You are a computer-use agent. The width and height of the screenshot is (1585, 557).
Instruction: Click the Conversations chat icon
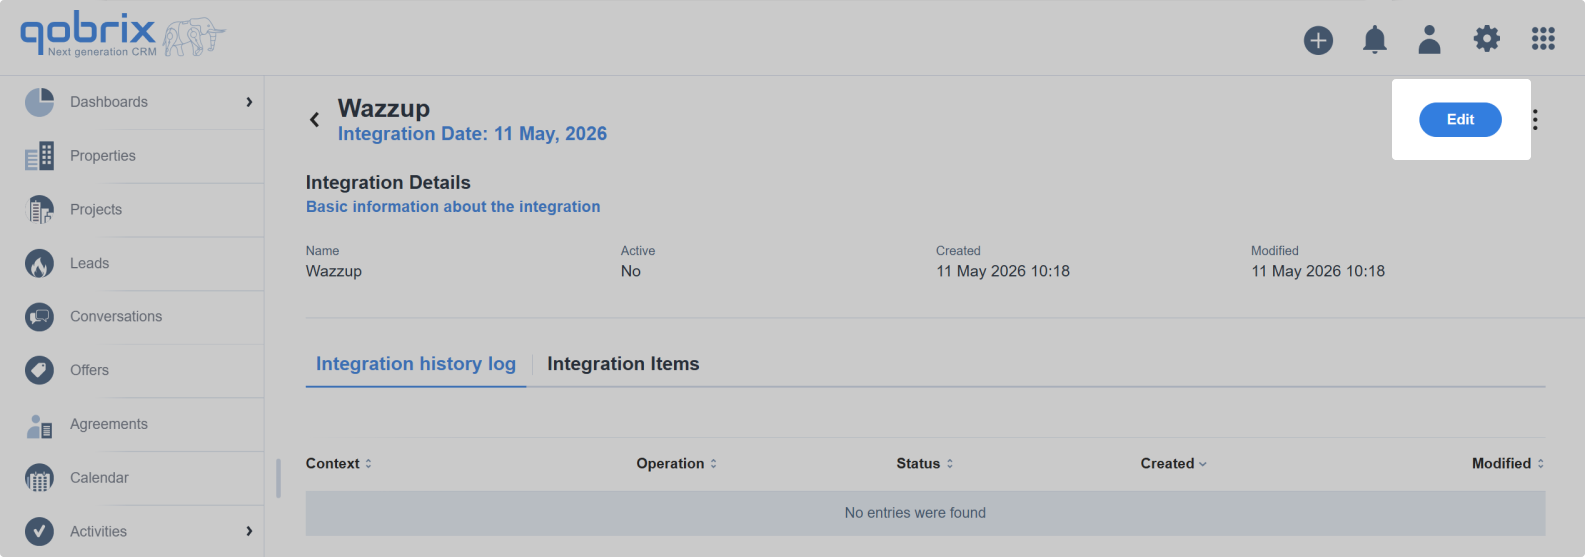39,317
